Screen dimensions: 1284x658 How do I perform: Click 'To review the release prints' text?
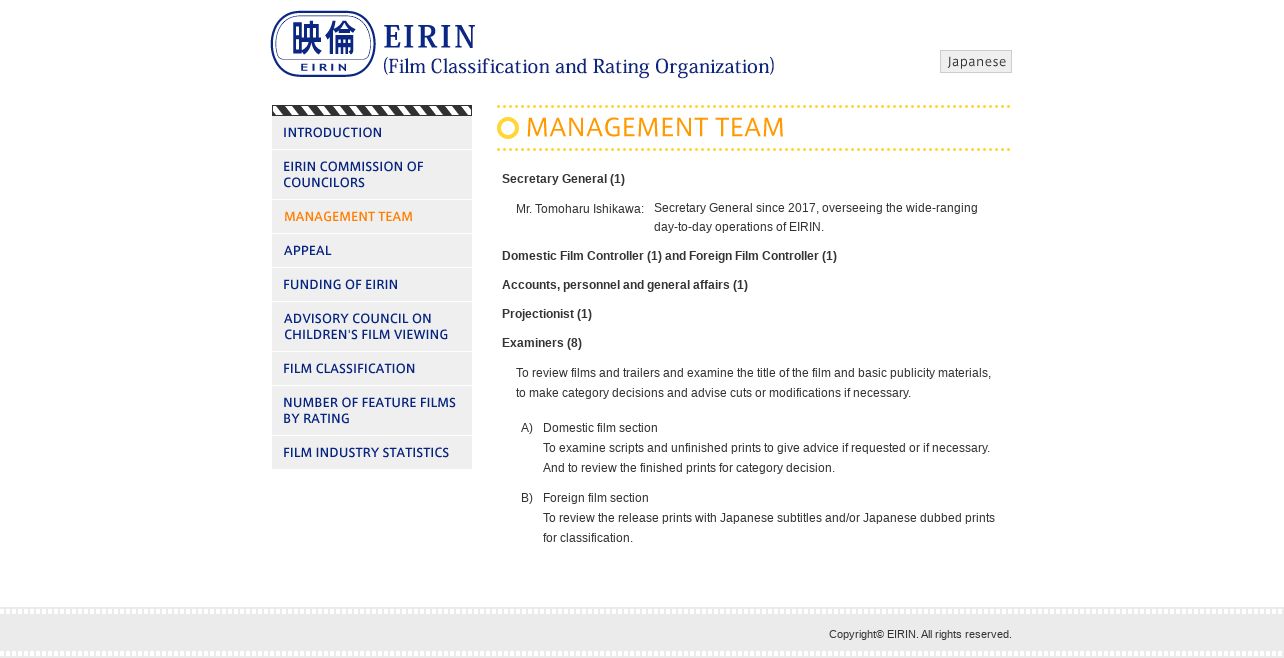click(x=769, y=528)
